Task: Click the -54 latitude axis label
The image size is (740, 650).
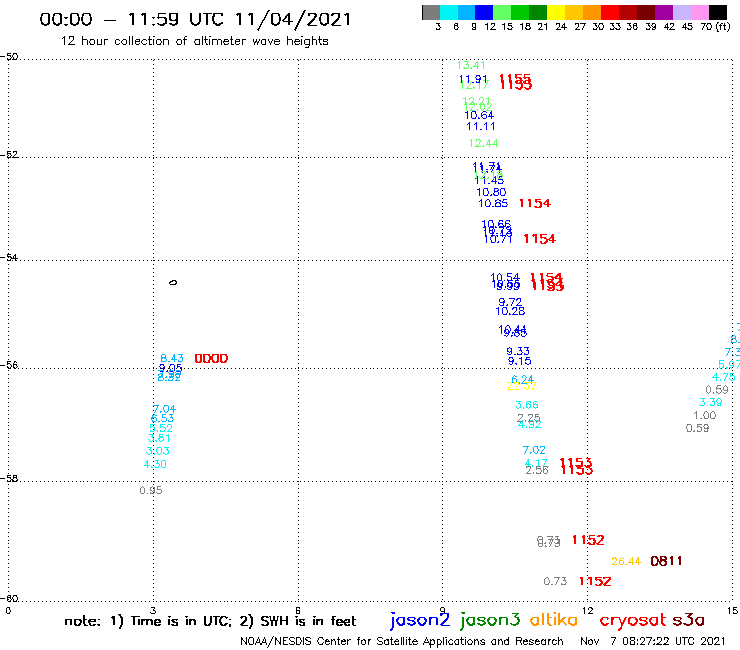Action: click(9, 257)
